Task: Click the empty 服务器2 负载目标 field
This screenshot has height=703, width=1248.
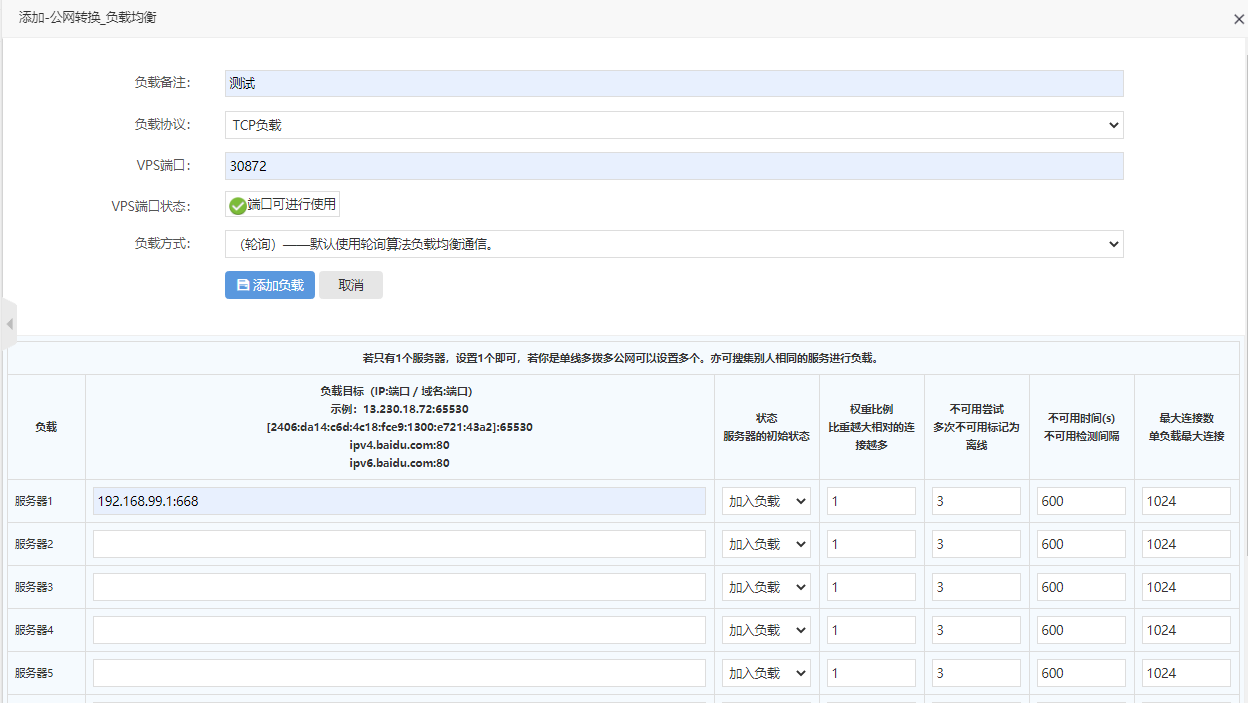Action: click(x=399, y=544)
